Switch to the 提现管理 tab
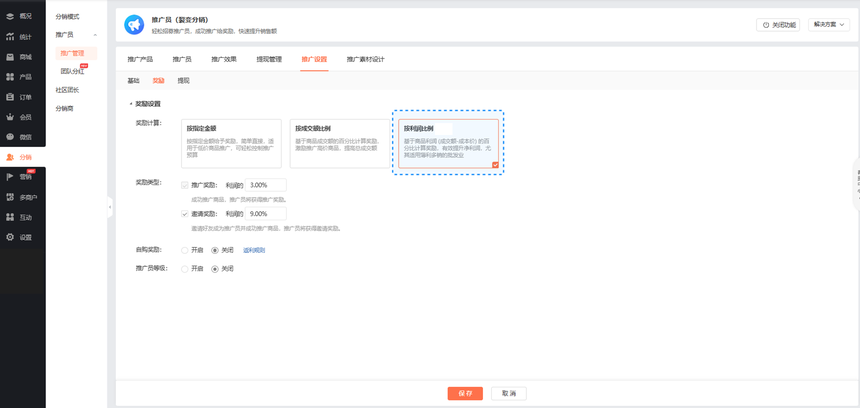The image size is (860, 408). 269,59
